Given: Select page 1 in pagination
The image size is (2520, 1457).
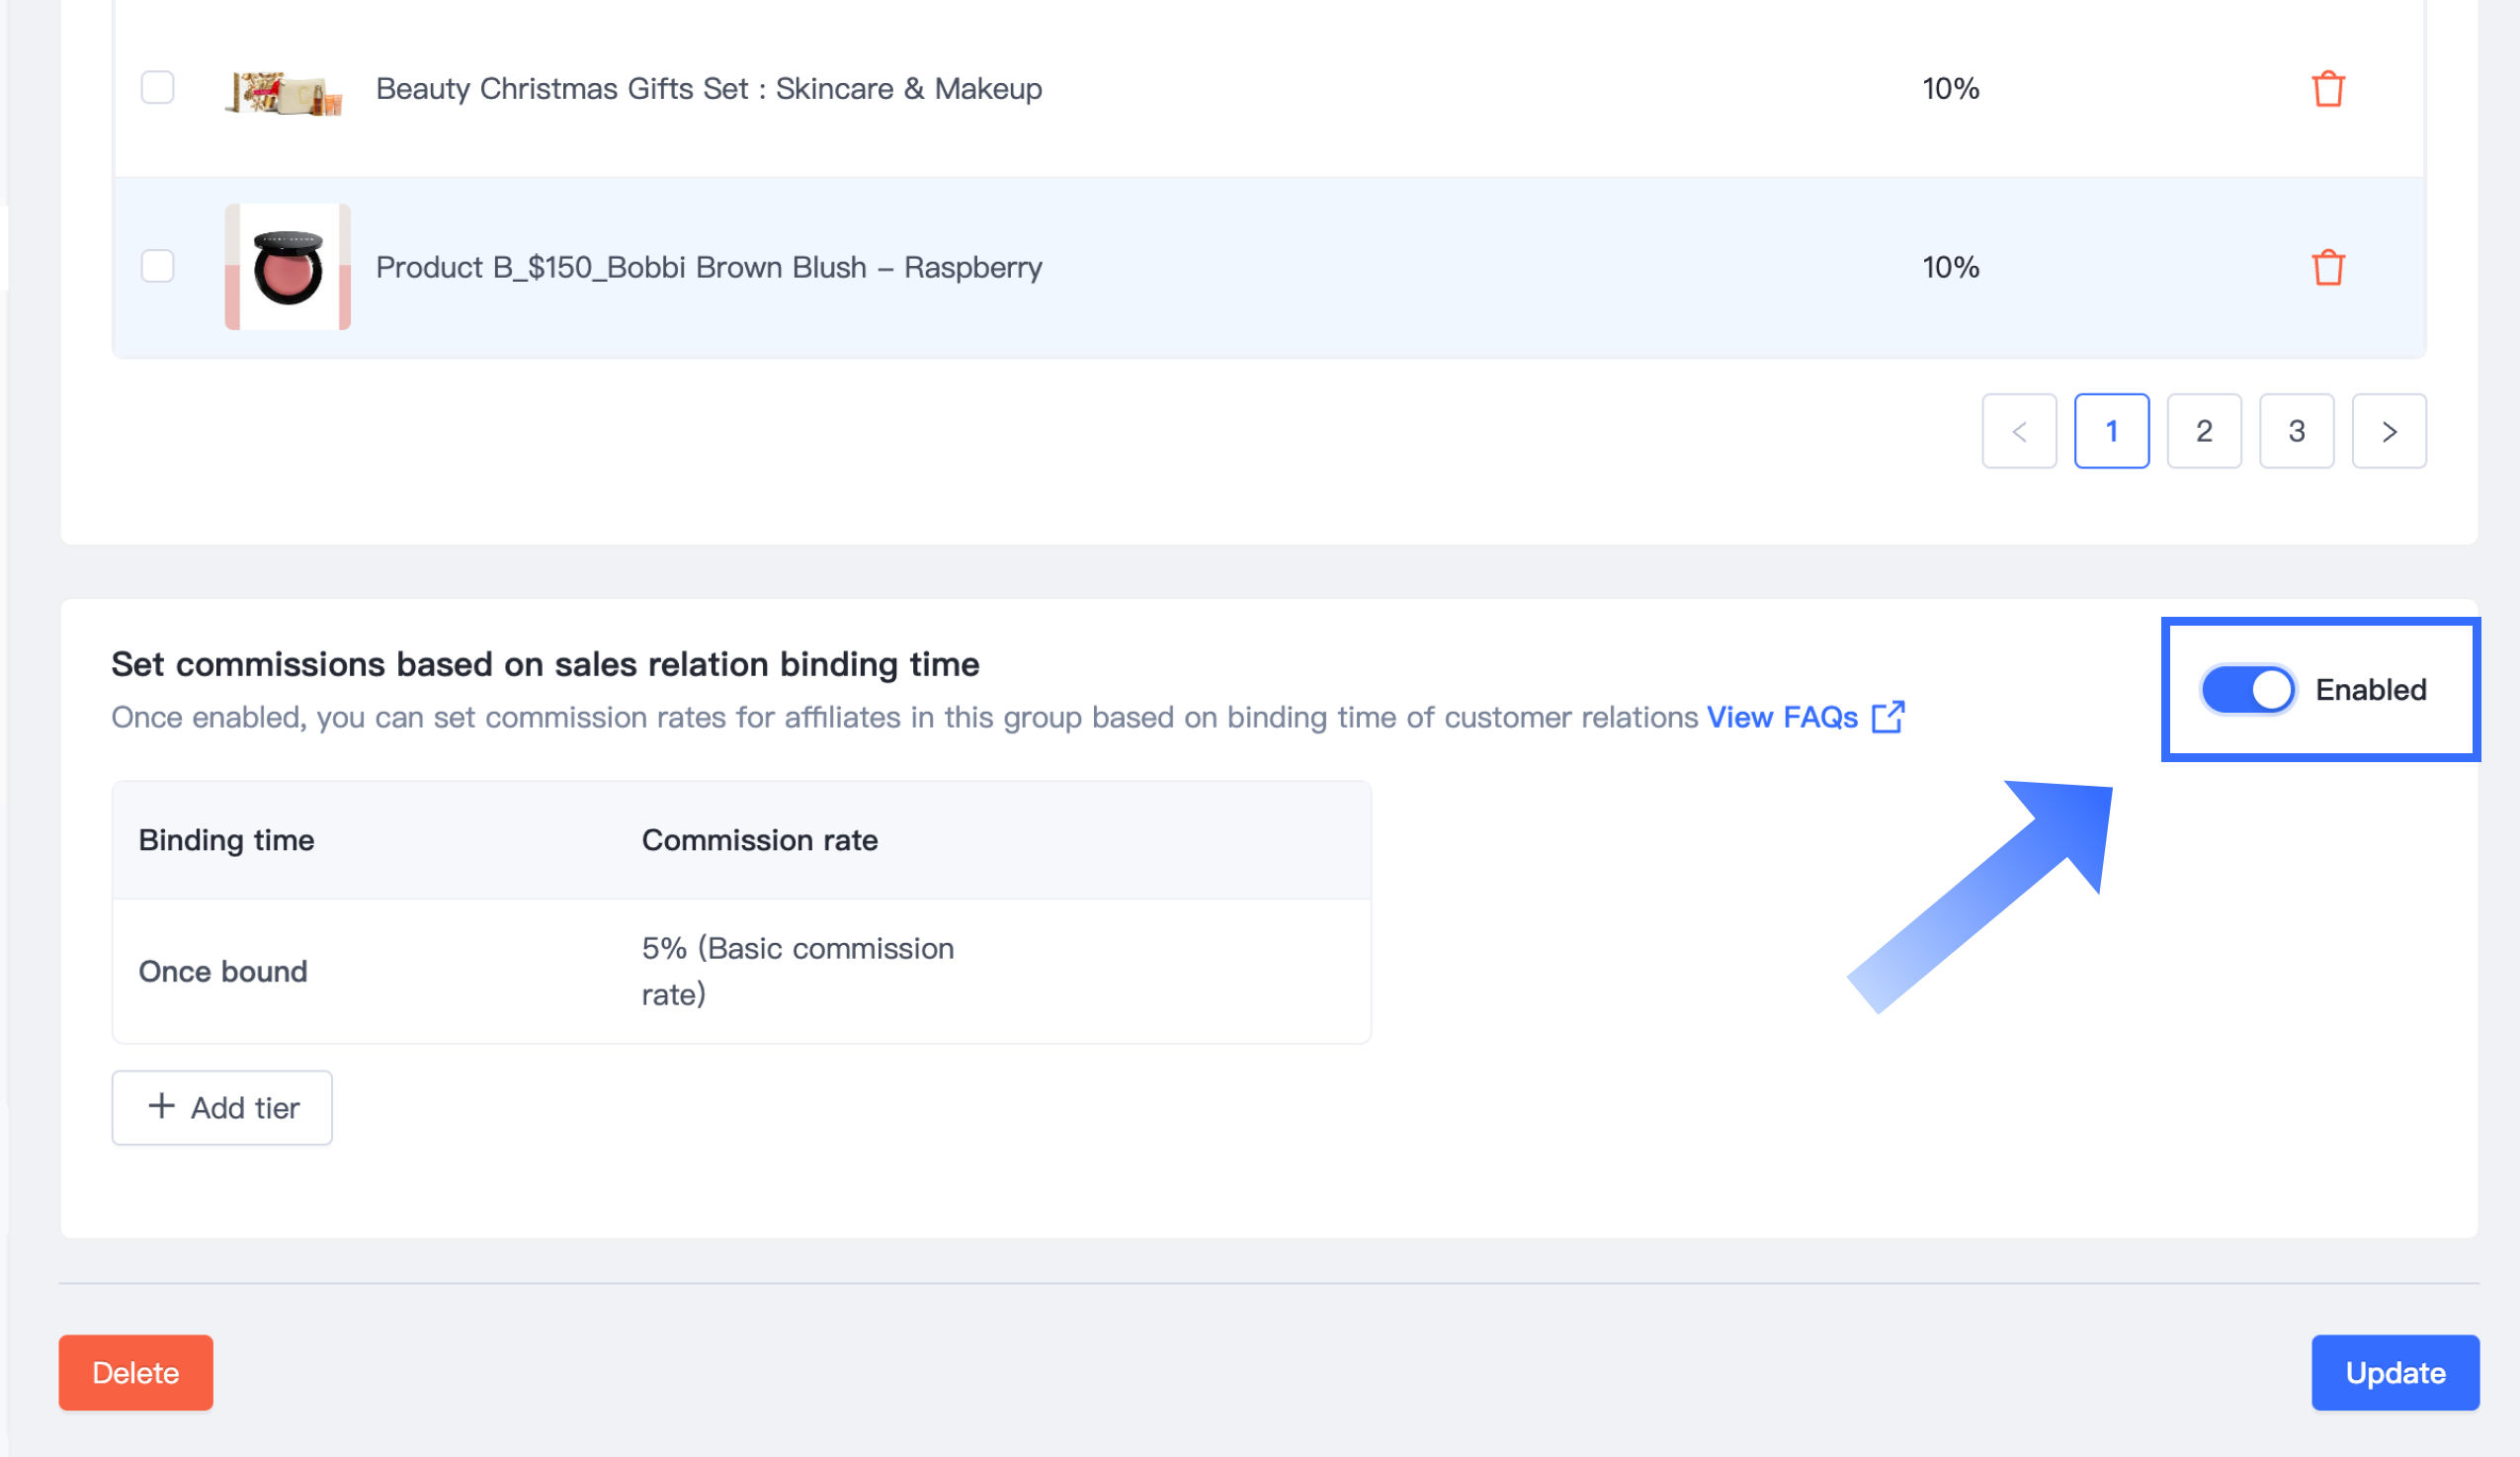Looking at the screenshot, I should click(x=2111, y=431).
